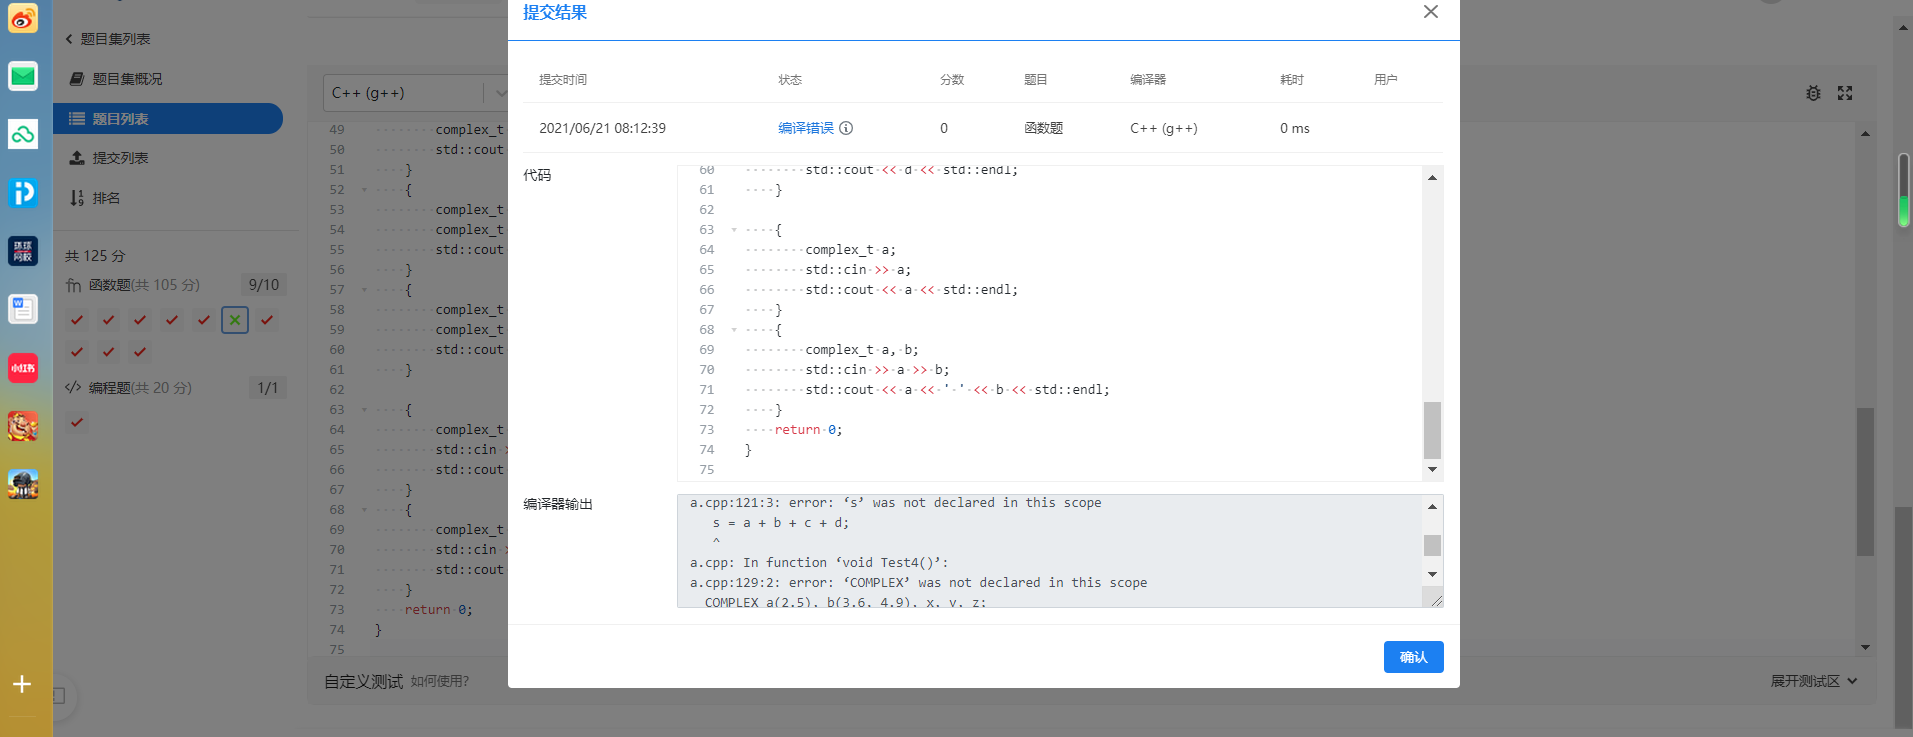
Task: Launch the 小红书 app icon
Action: point(23,368)
